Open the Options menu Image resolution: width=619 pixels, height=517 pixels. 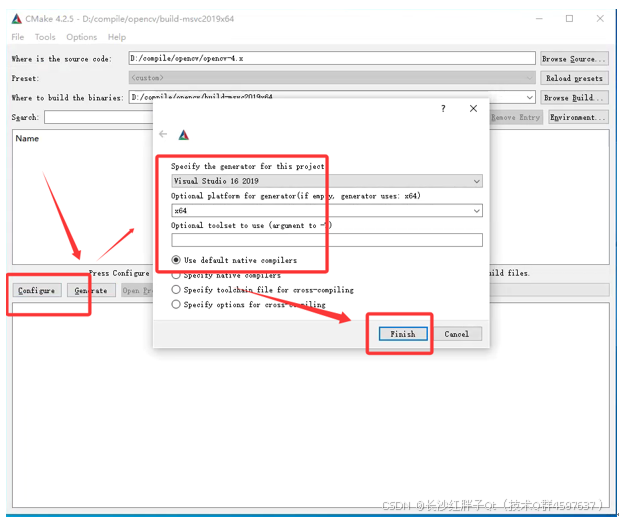click(x=82, y=37)
